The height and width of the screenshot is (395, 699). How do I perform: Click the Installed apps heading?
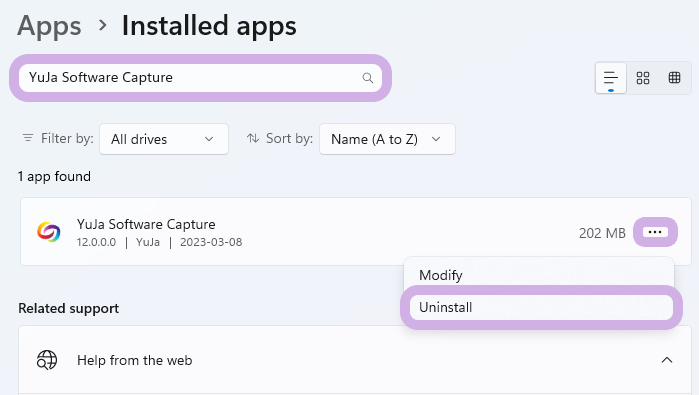tap(209, 25)
